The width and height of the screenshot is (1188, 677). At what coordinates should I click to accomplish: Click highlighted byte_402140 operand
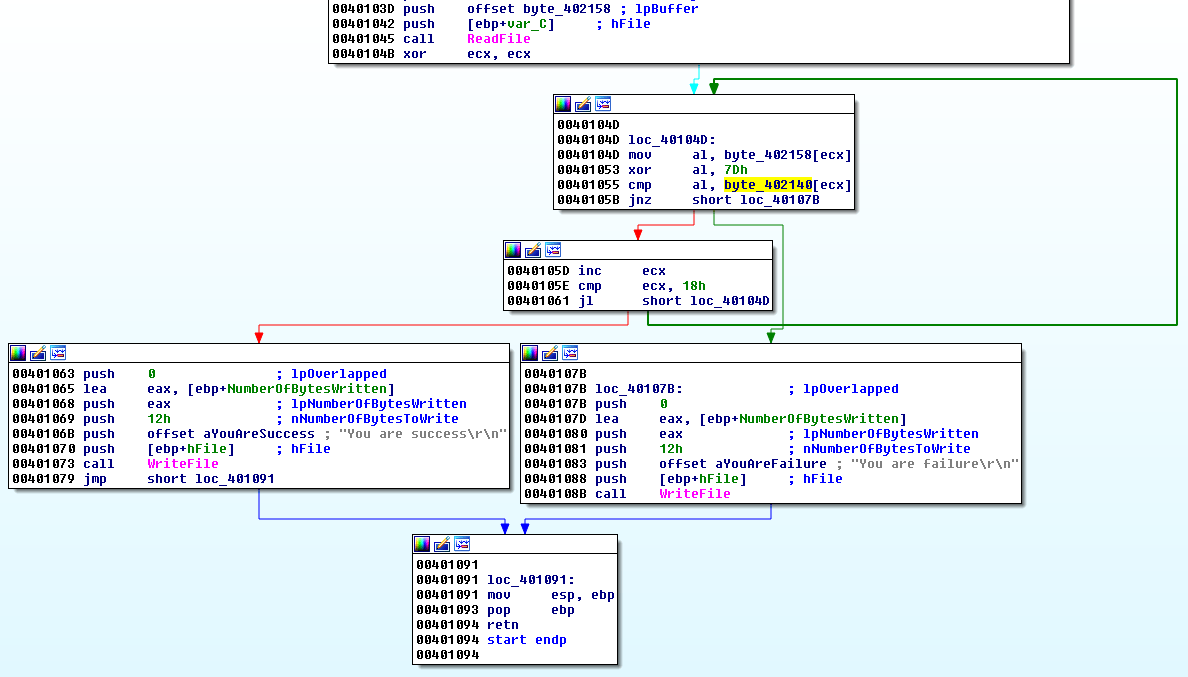768,185
